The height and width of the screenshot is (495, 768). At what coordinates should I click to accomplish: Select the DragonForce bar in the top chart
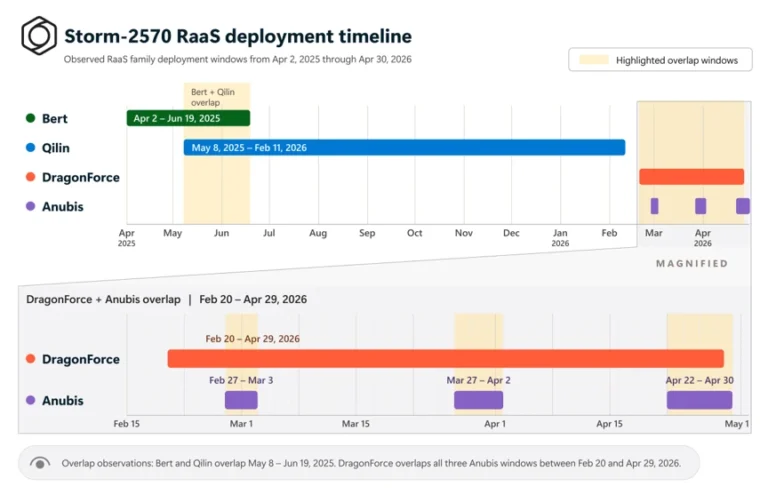(691, 177)
